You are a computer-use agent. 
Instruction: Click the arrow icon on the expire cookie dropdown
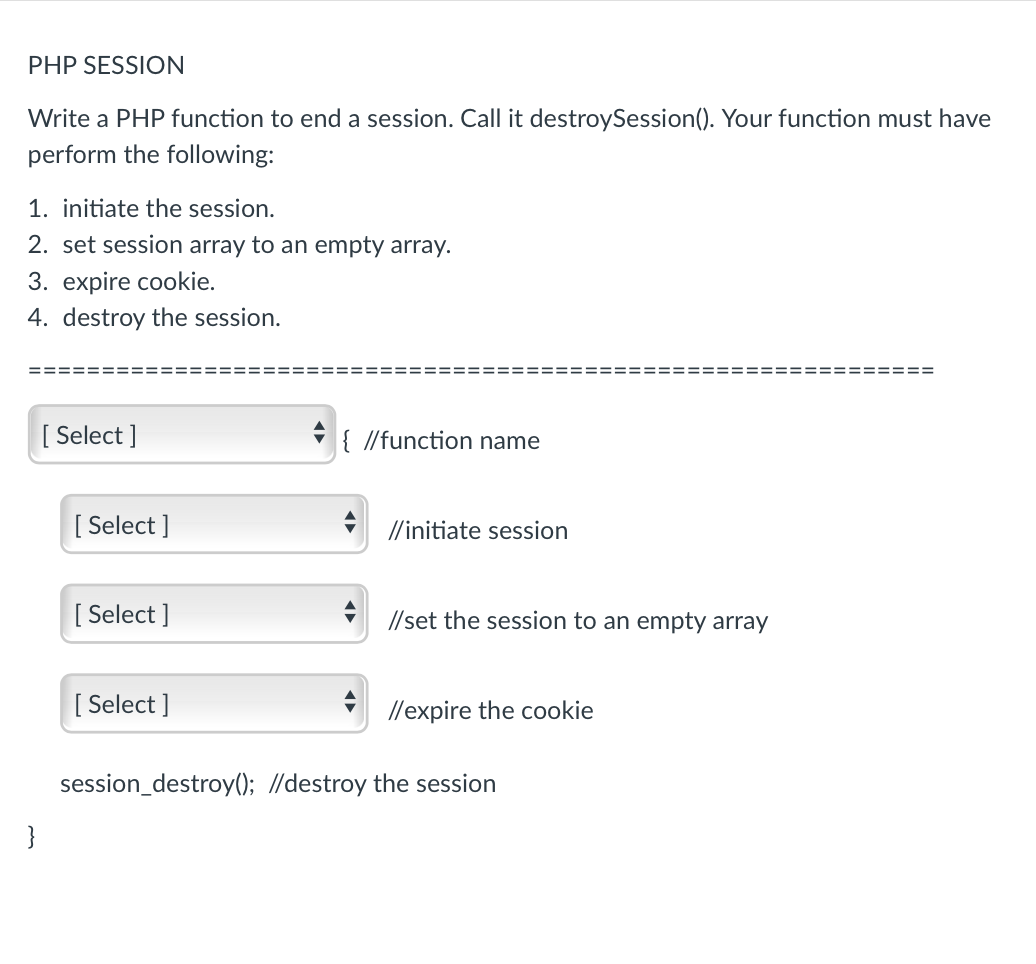click(351, 701)
